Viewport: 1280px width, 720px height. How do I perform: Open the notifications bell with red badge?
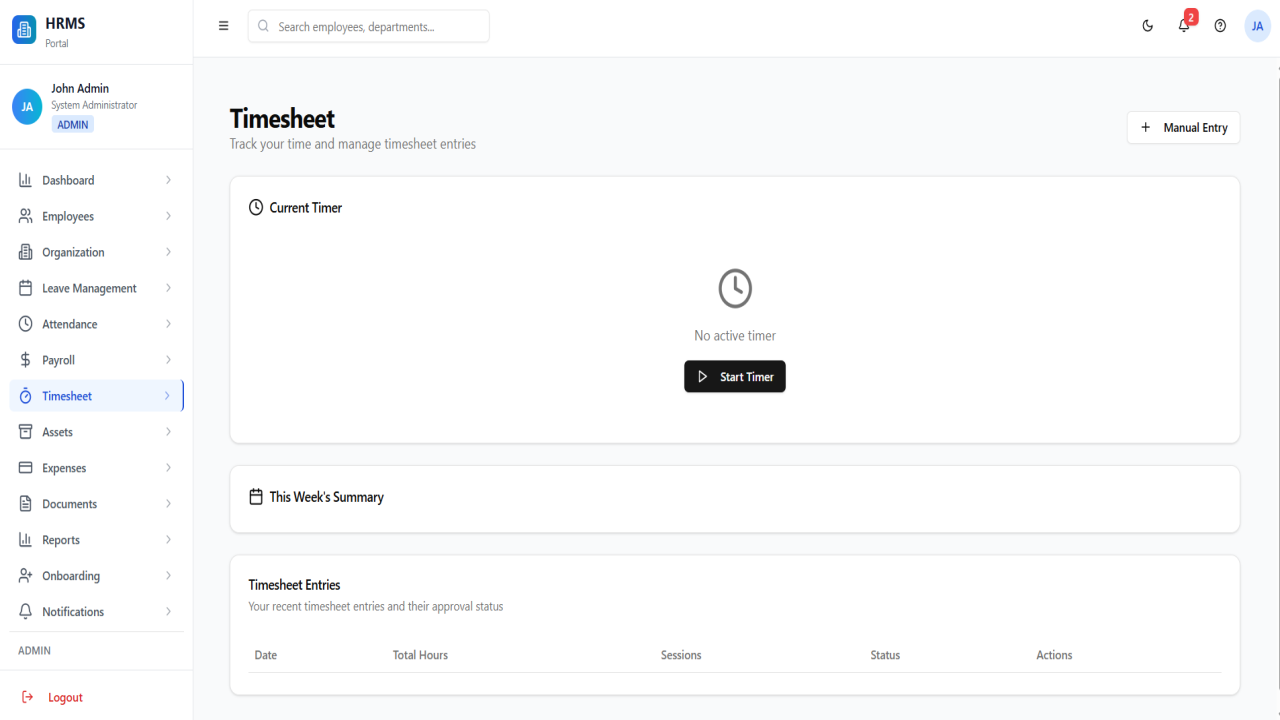pos(1184,26)
